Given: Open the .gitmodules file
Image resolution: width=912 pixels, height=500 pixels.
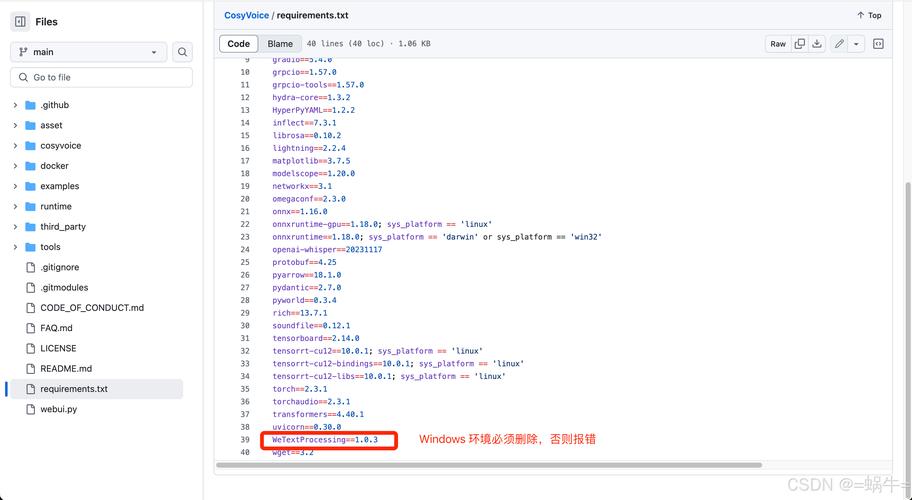Looking at the screenshot, I should pos(64,288).
